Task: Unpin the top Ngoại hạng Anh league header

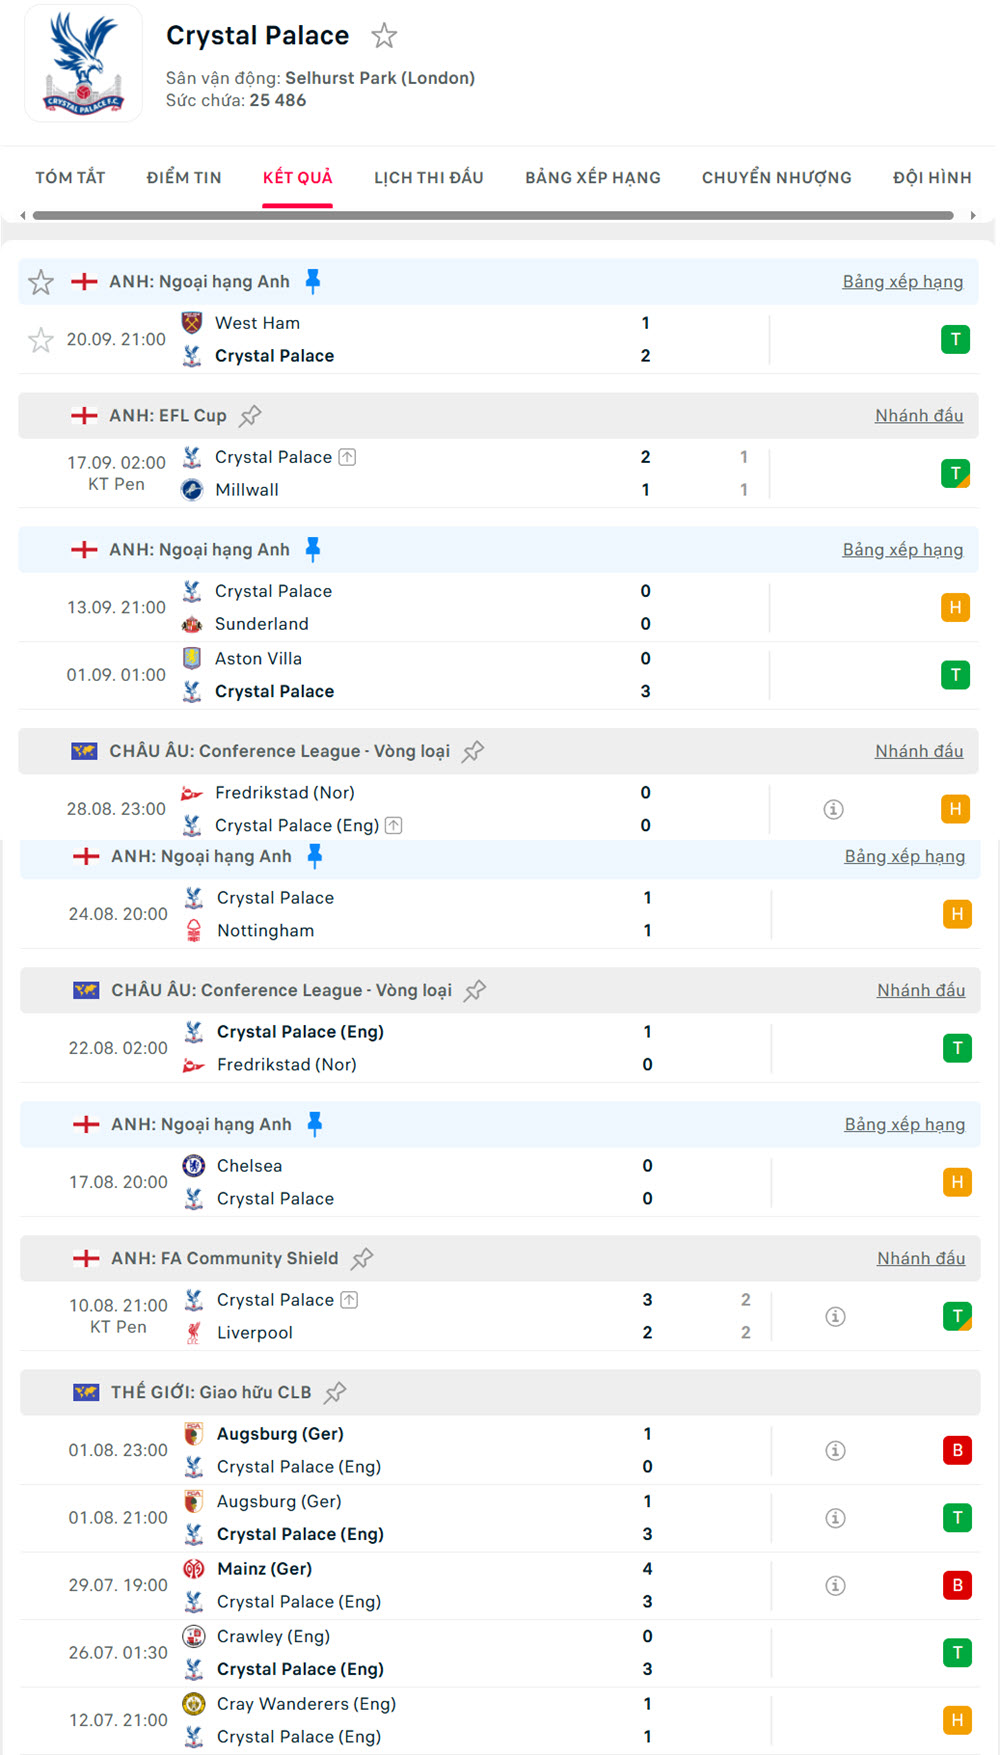Action: click(x=313, y=281)
